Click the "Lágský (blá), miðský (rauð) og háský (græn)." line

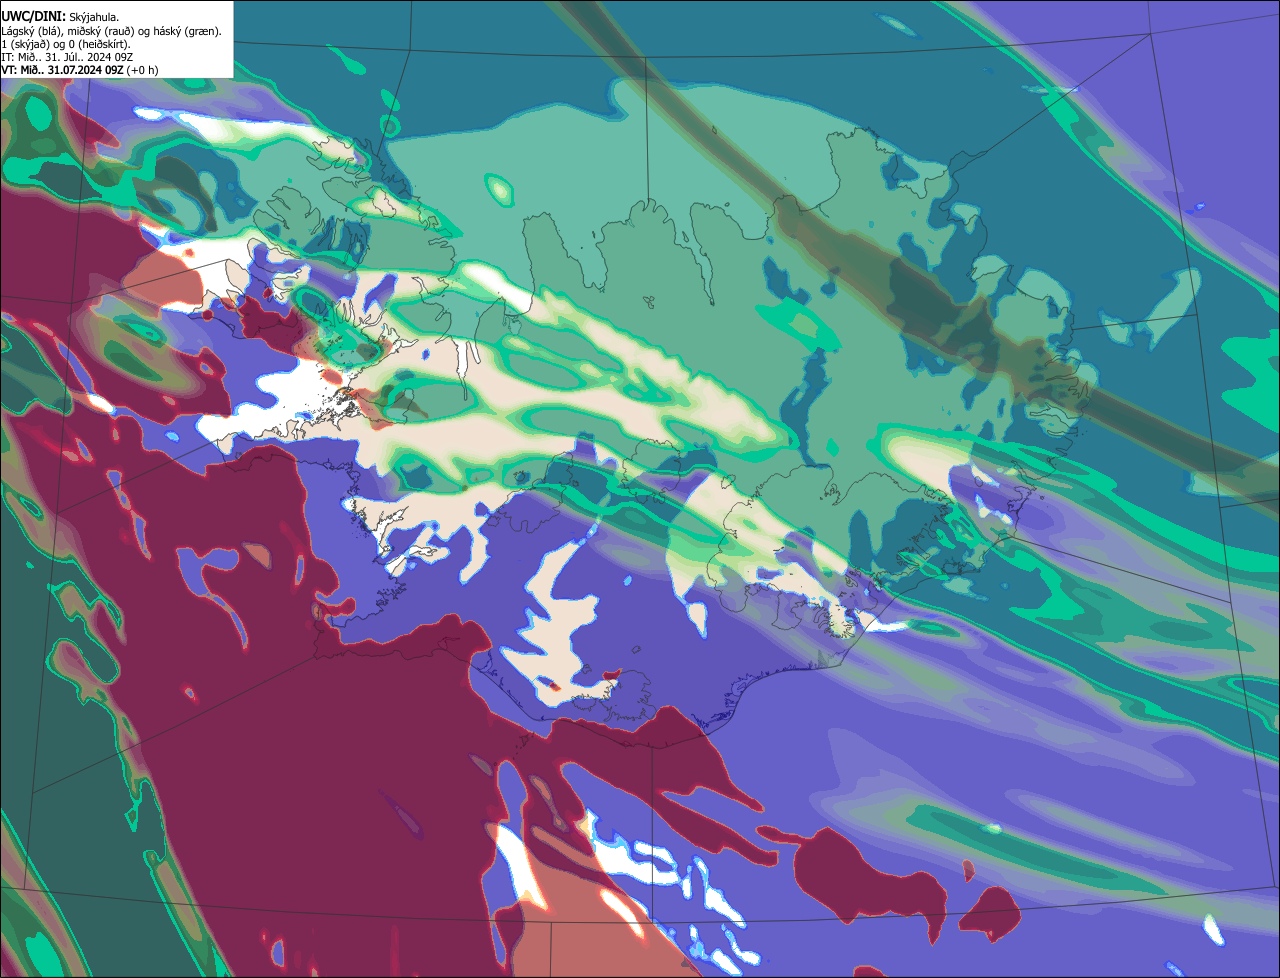point(111,31)
